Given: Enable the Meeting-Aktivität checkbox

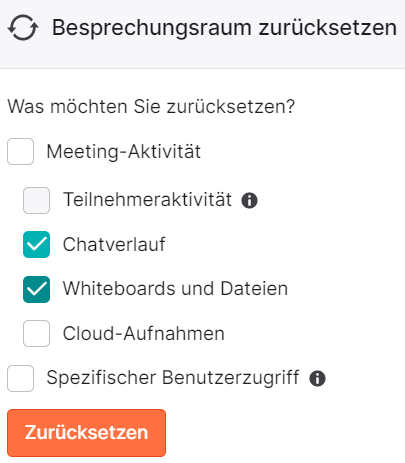Looking at the screenshot, I should [x=20, y=152].
